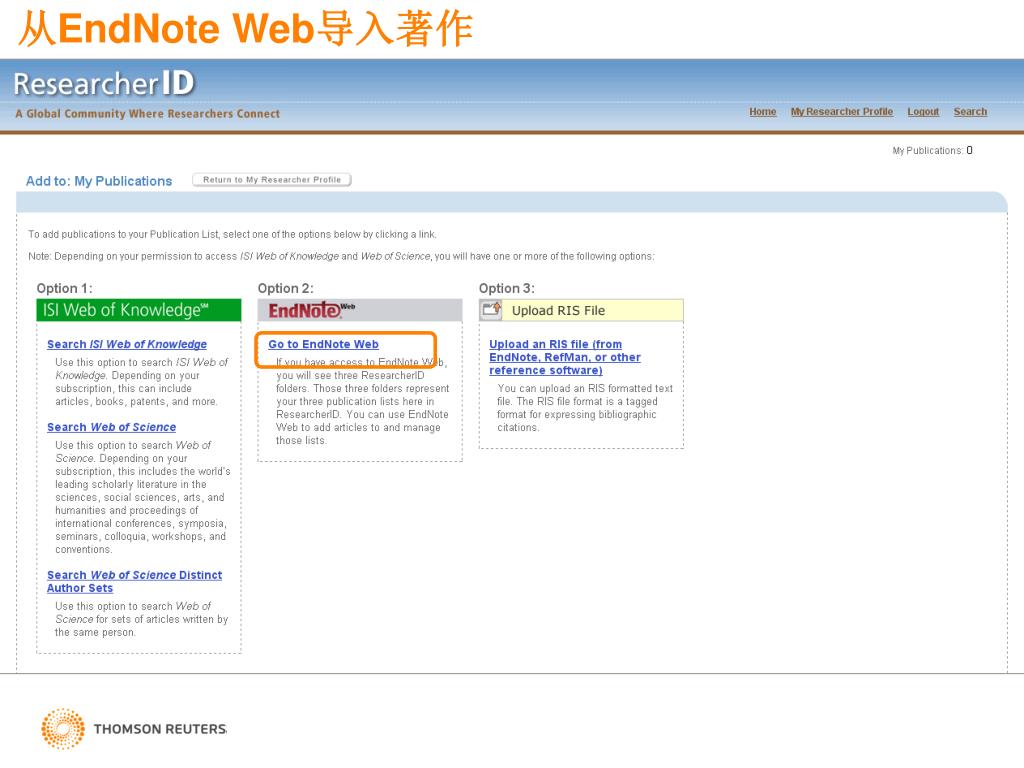
Task: Click the Add to: My Publications heading
Action: pyautogui.click(x=99, y=181)
